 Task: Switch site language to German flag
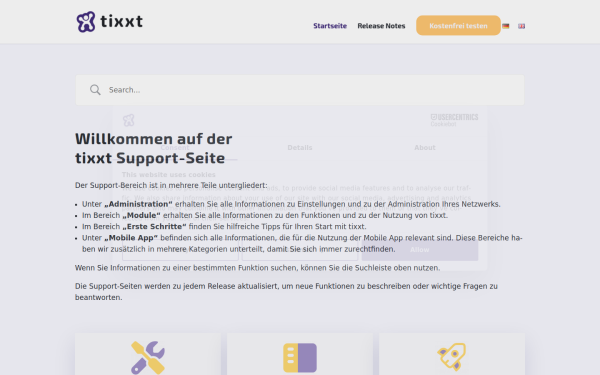[x=505, y=26]
